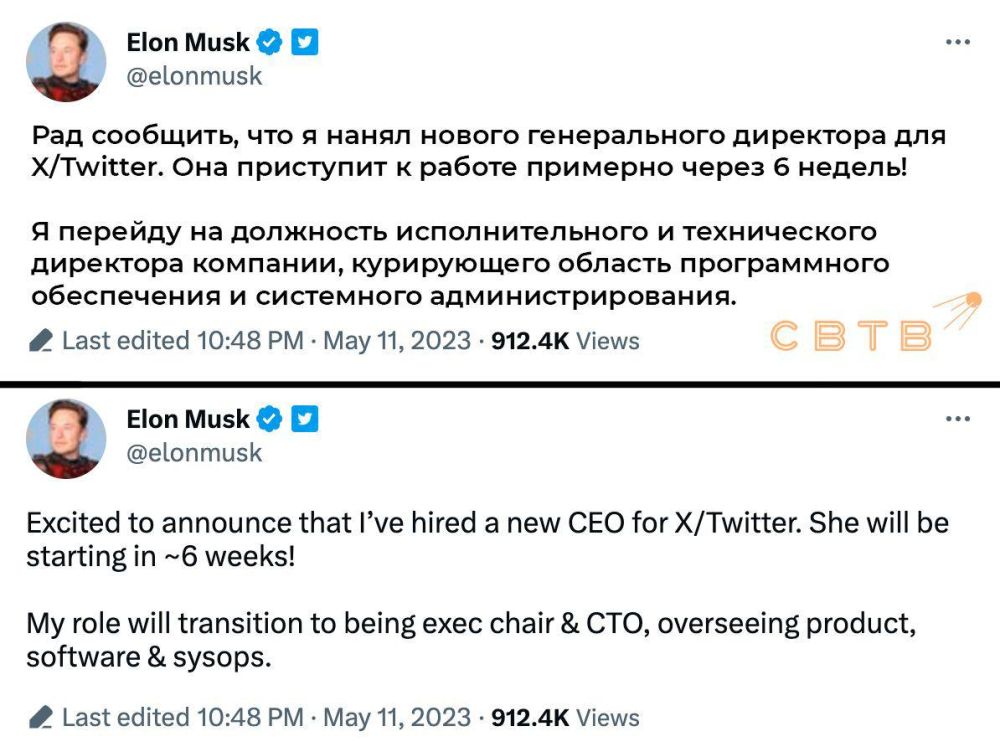The width and height of the screenshot is (1000, 752).
Task: Click Elon Musk's avatar on the lower tweet
Action: click(x=66, y=439)
